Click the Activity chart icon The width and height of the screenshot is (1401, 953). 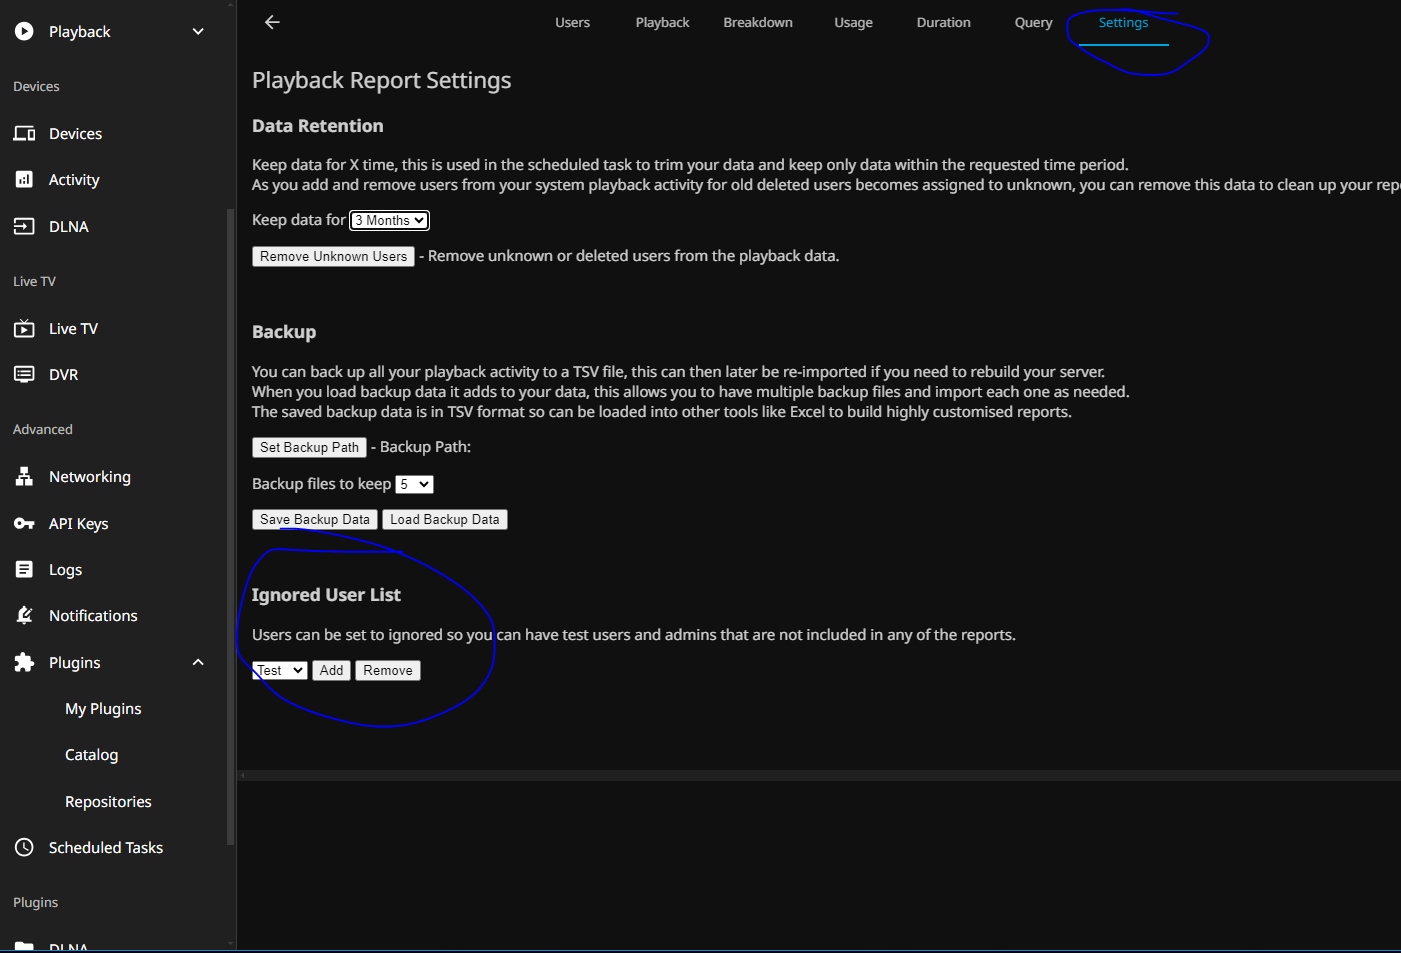click(x=24, y=180)
